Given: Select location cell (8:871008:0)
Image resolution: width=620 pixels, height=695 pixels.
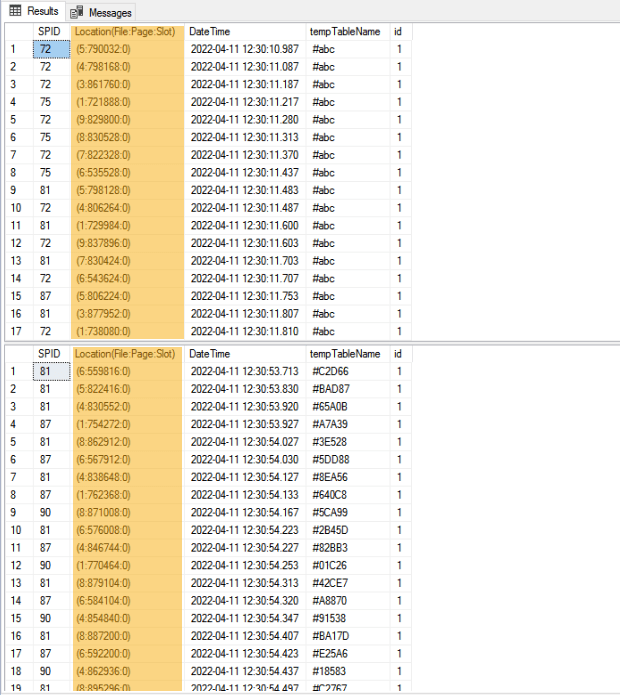Looking at the screenshot, I should point(127,512).
